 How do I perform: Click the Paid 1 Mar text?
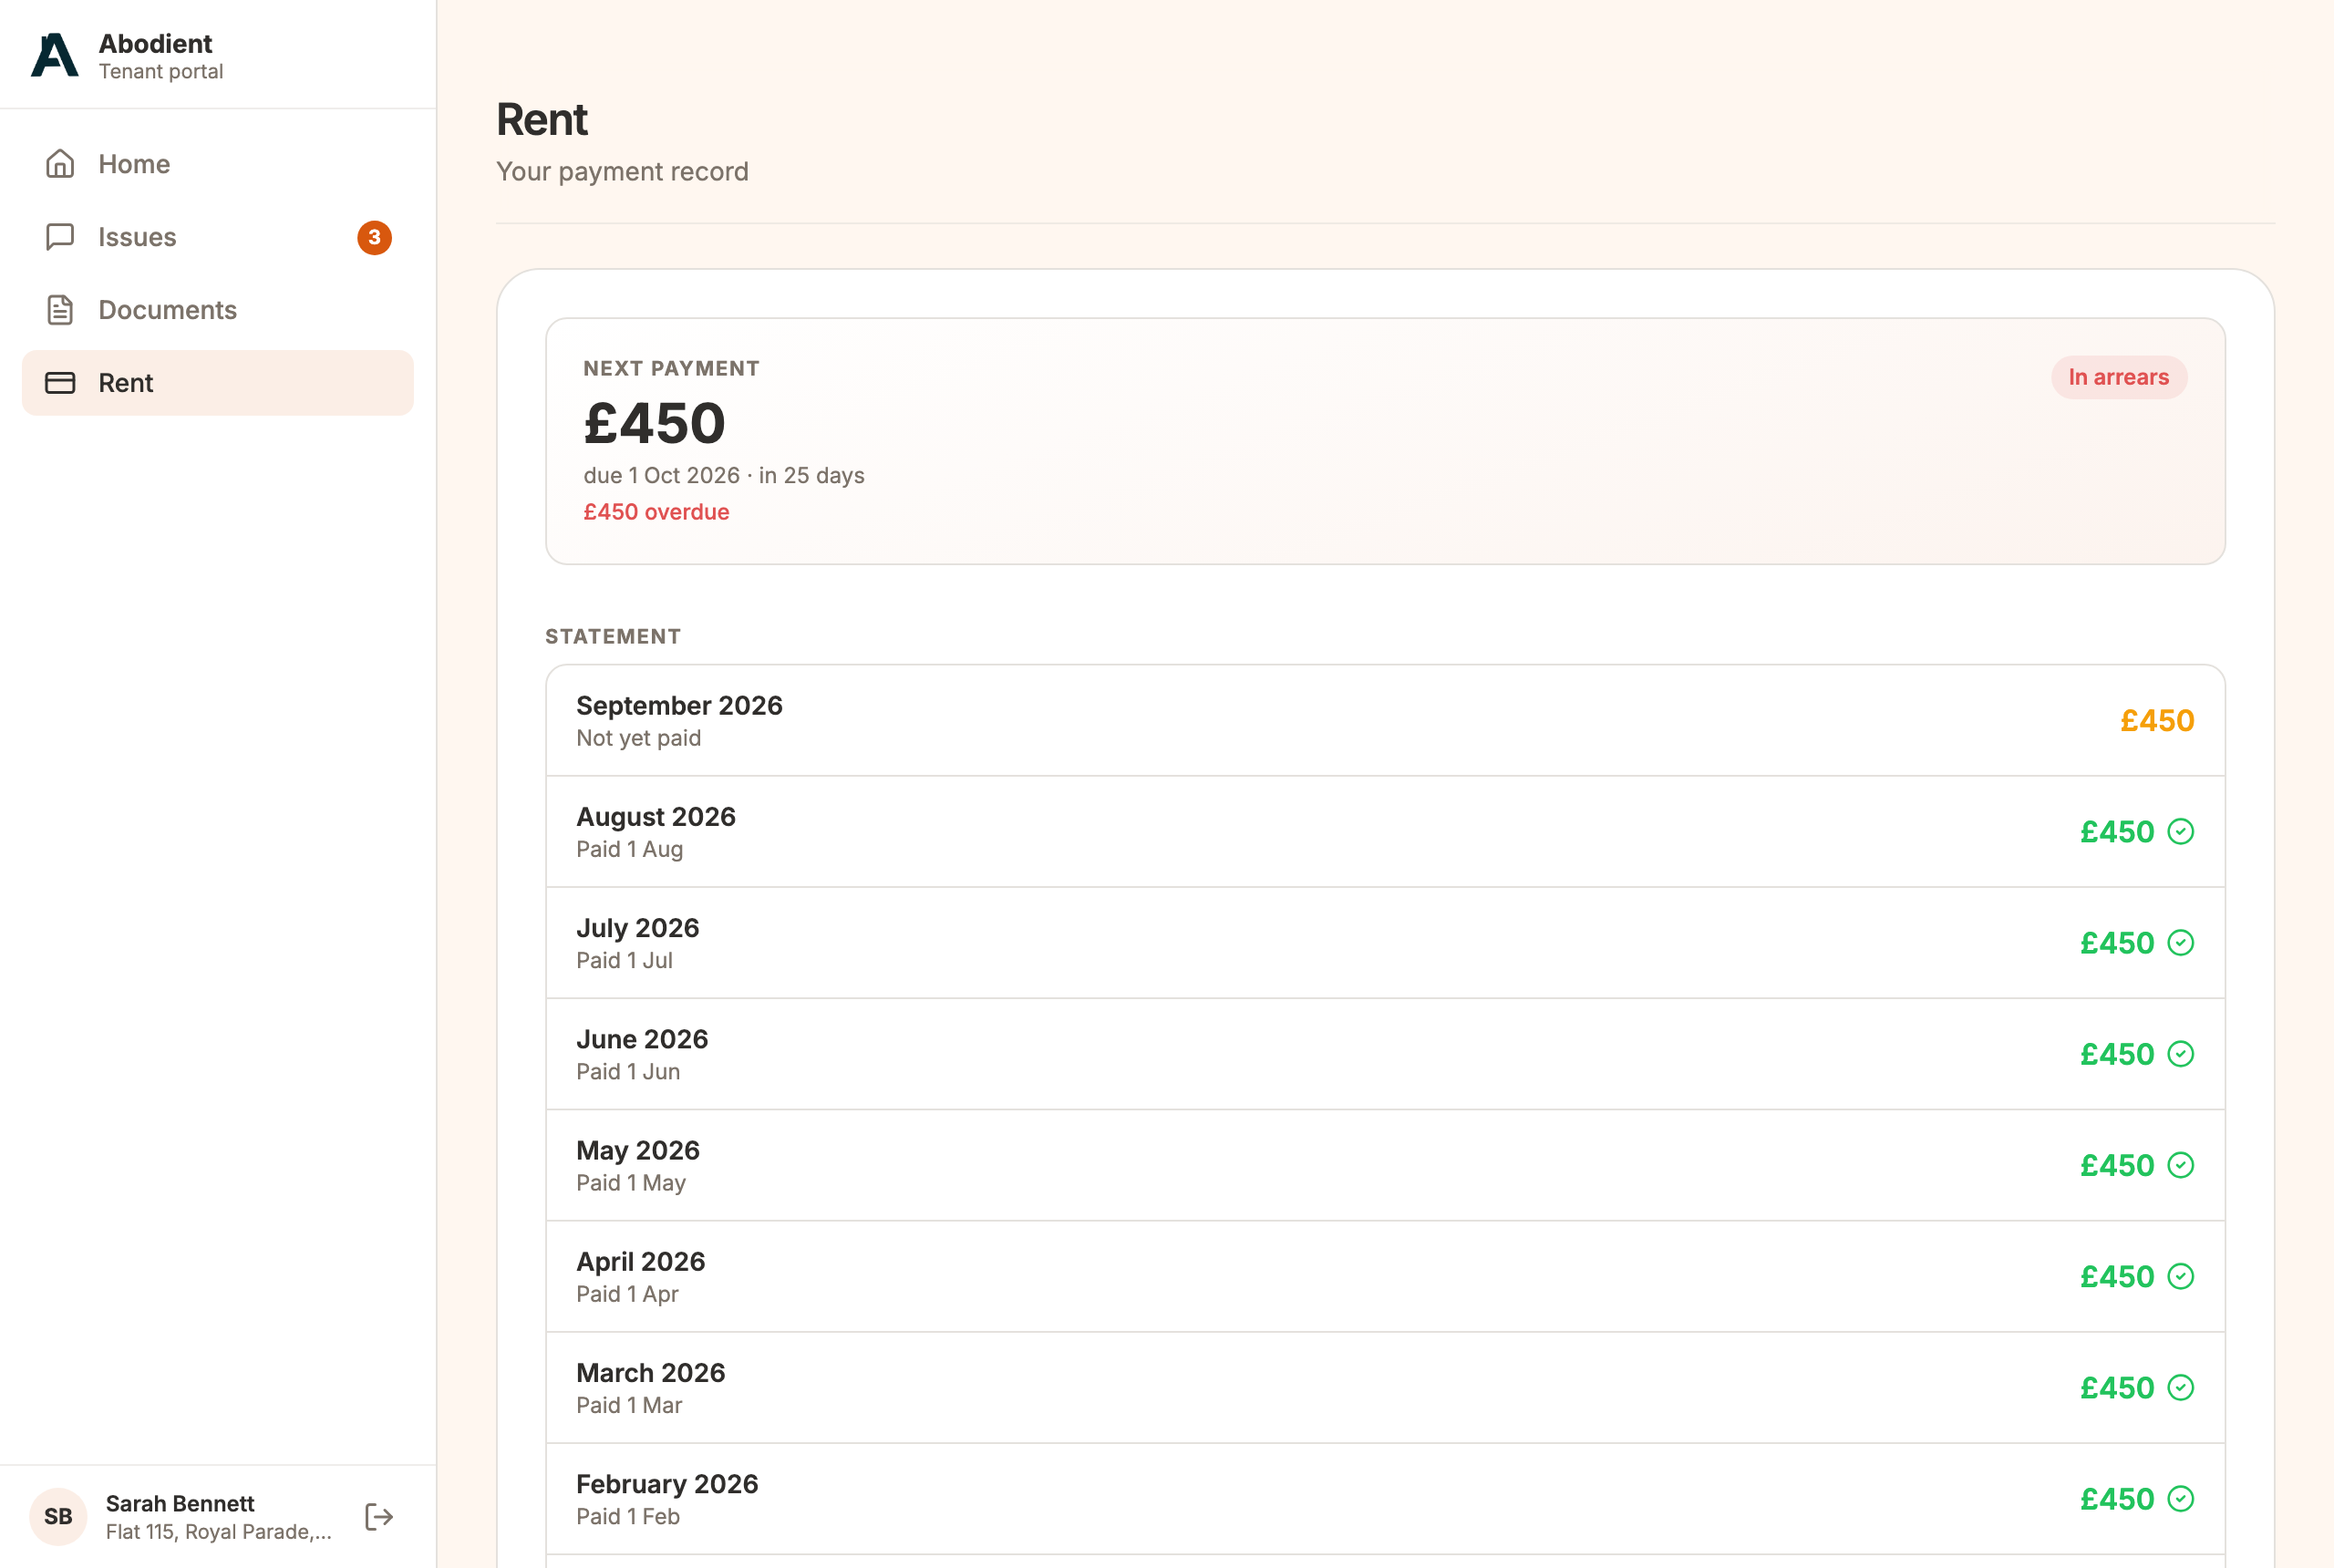[629, 1405]
